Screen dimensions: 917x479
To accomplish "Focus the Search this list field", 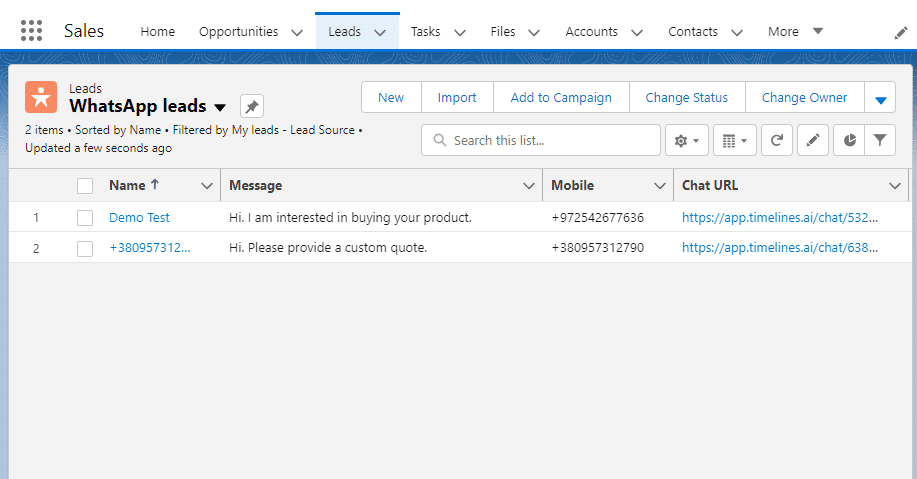I will point(541,140).
